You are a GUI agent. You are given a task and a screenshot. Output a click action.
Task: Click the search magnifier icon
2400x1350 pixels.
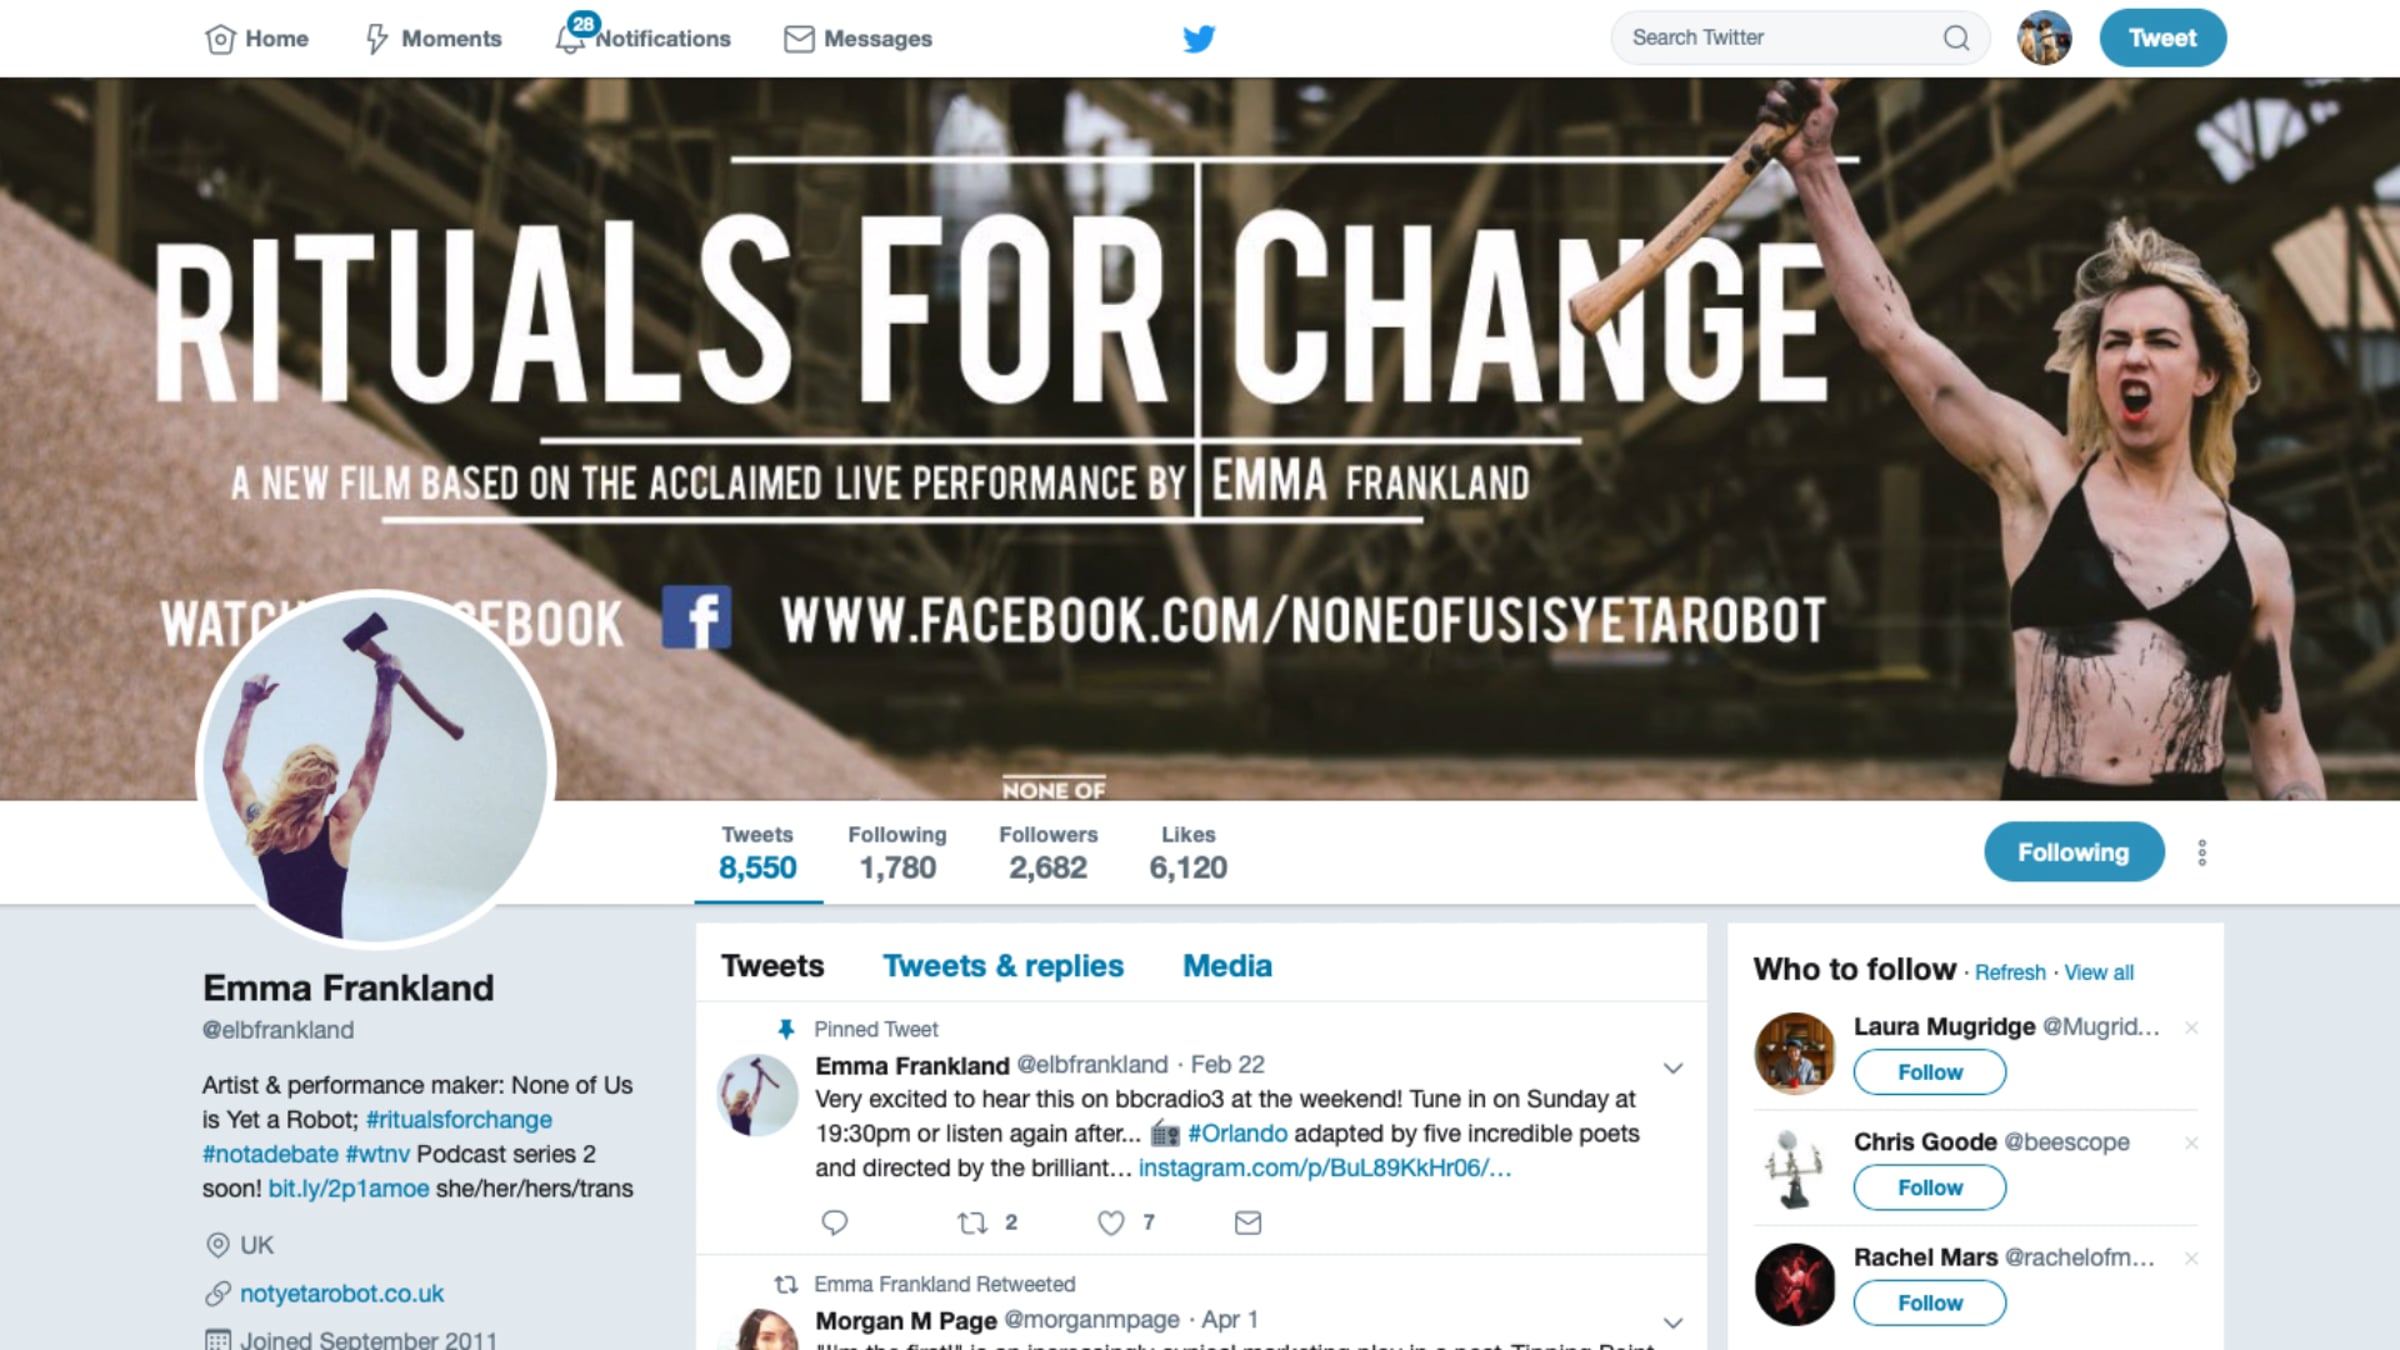(x=1956, y=38)
